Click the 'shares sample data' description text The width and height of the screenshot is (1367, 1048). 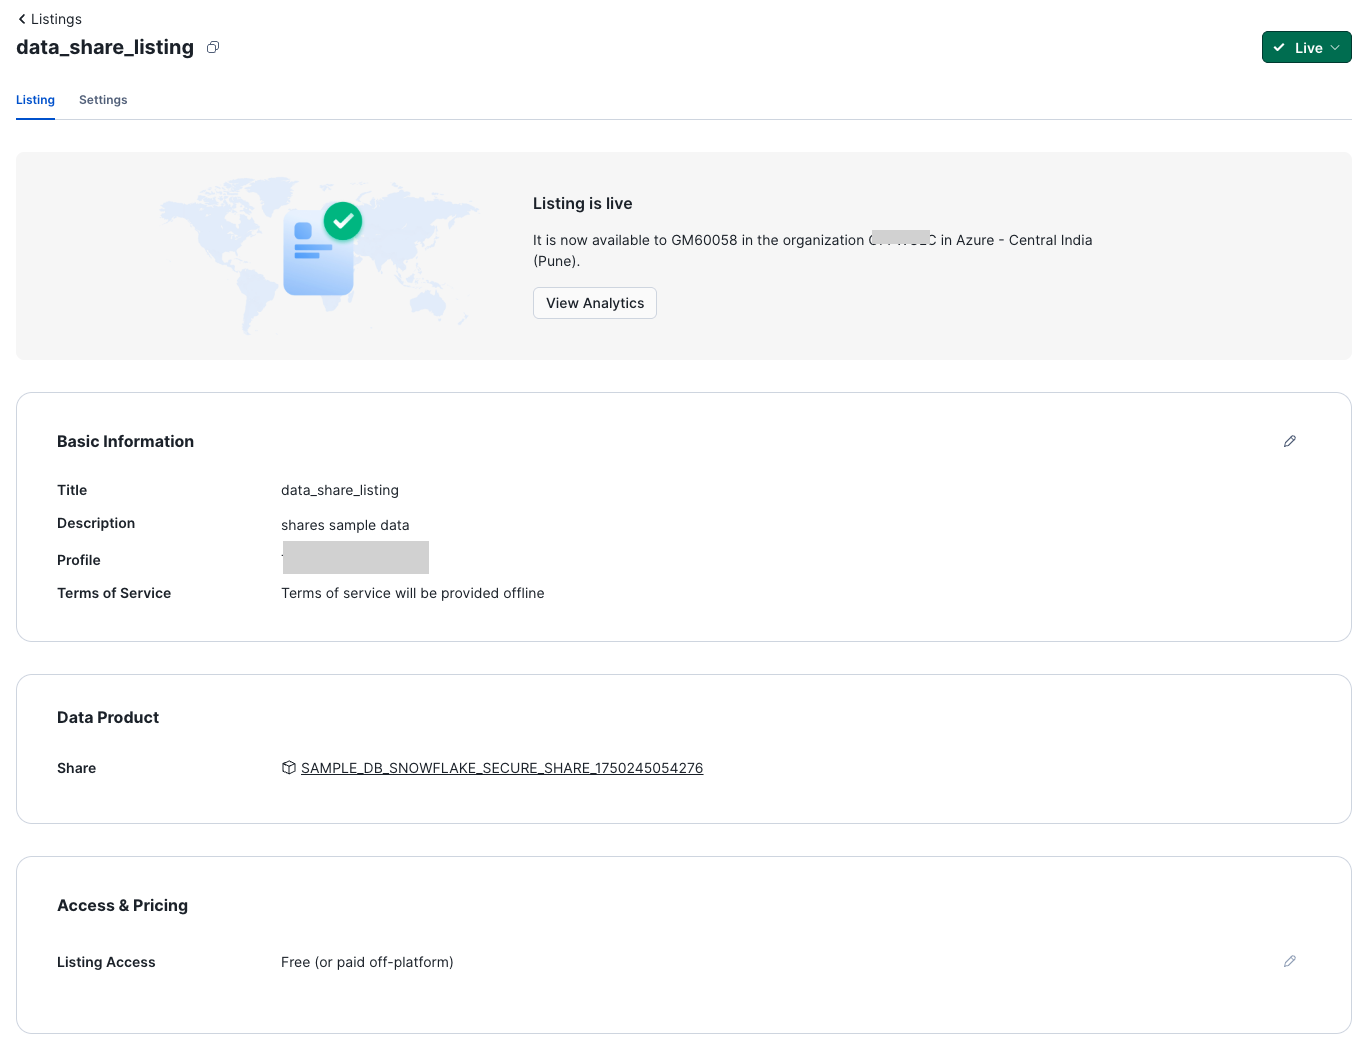(345, 525)
